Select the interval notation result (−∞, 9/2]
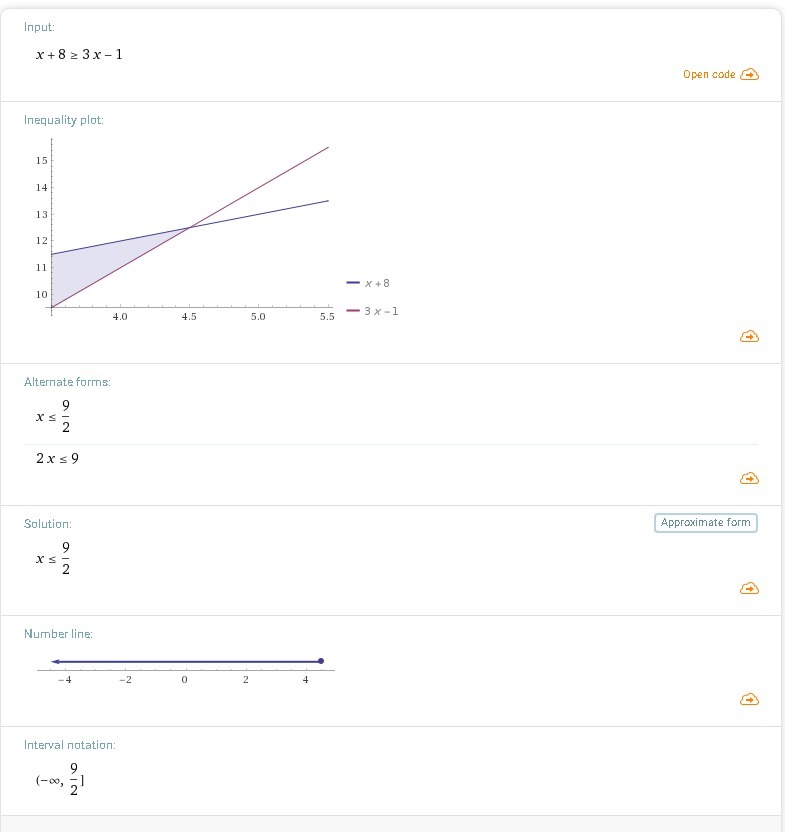This screenshot has height=832, width=785. (60, 780)
